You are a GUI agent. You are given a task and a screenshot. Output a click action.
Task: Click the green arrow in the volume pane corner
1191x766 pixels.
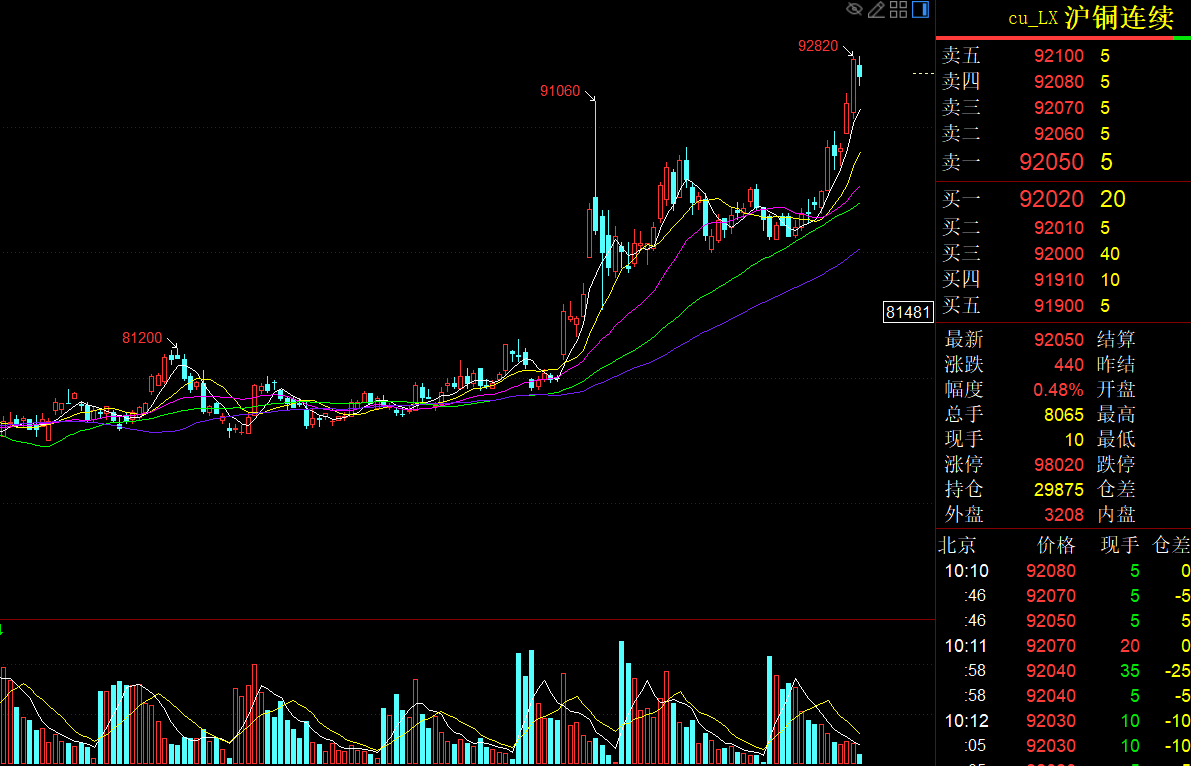click(x=2, y=630)
